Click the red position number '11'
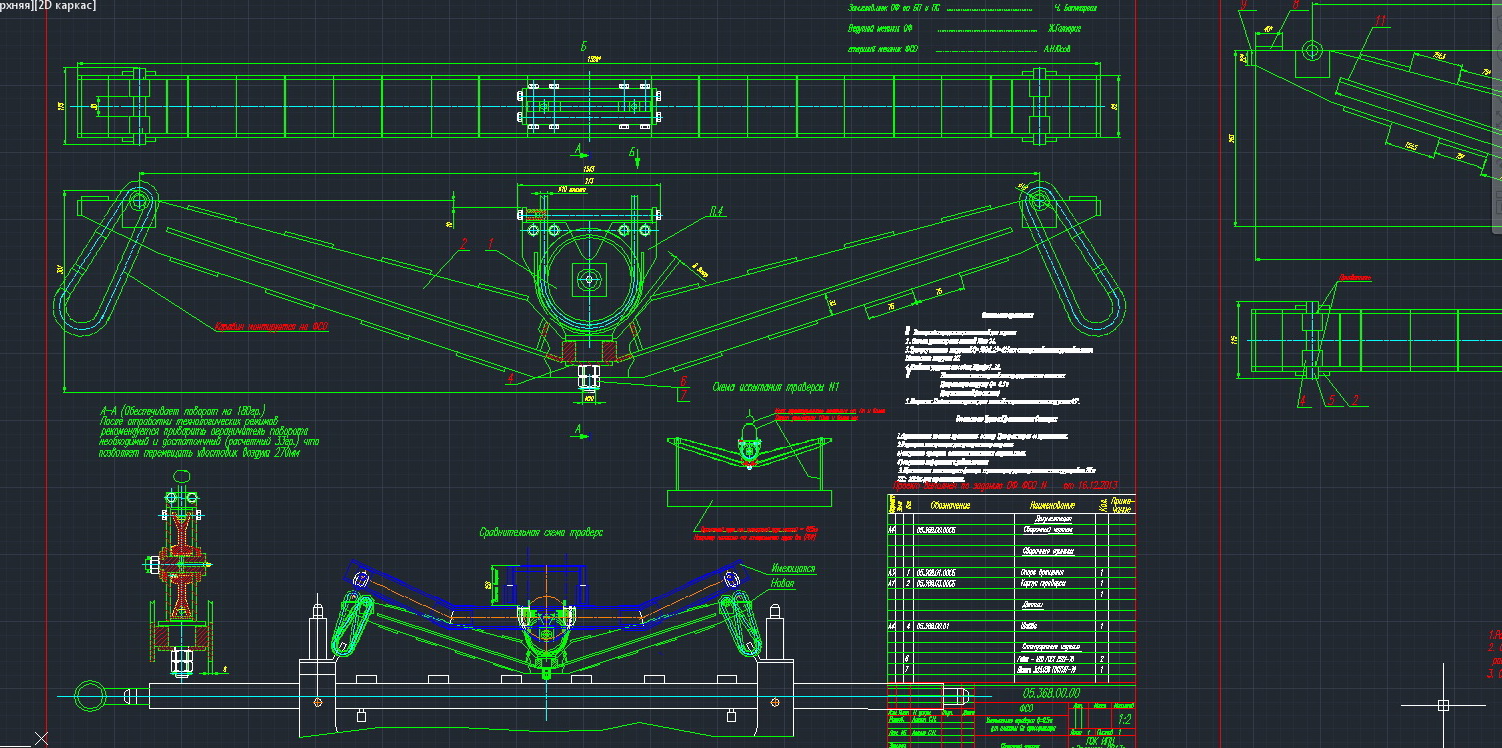The image size is (1502, 748). pos(1381,21)
